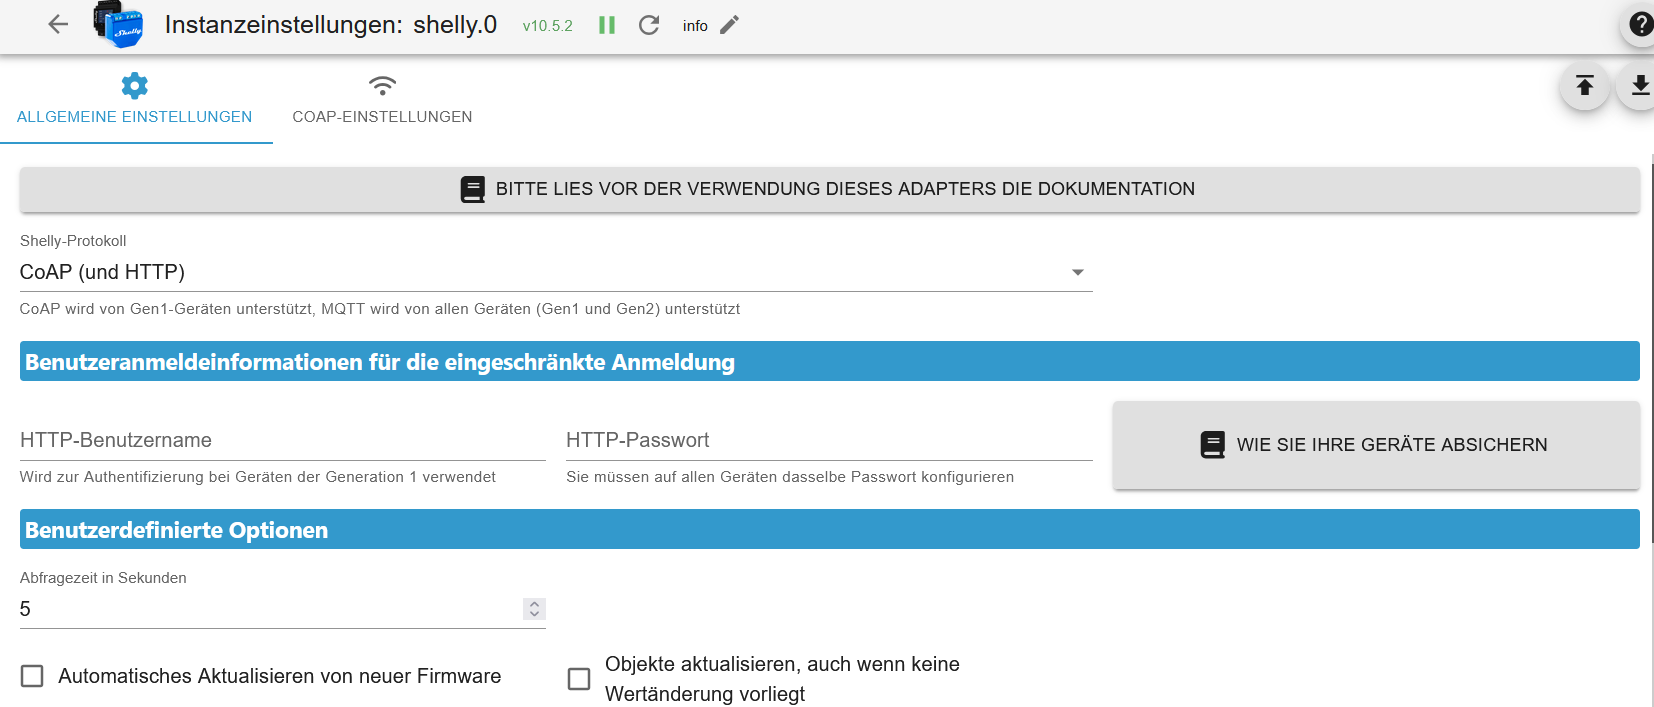Click the Instanzeinstellungen: shelly.0 title
Image resolution: width=1654 pixels, height=707 pixels.
coord(331,25)
